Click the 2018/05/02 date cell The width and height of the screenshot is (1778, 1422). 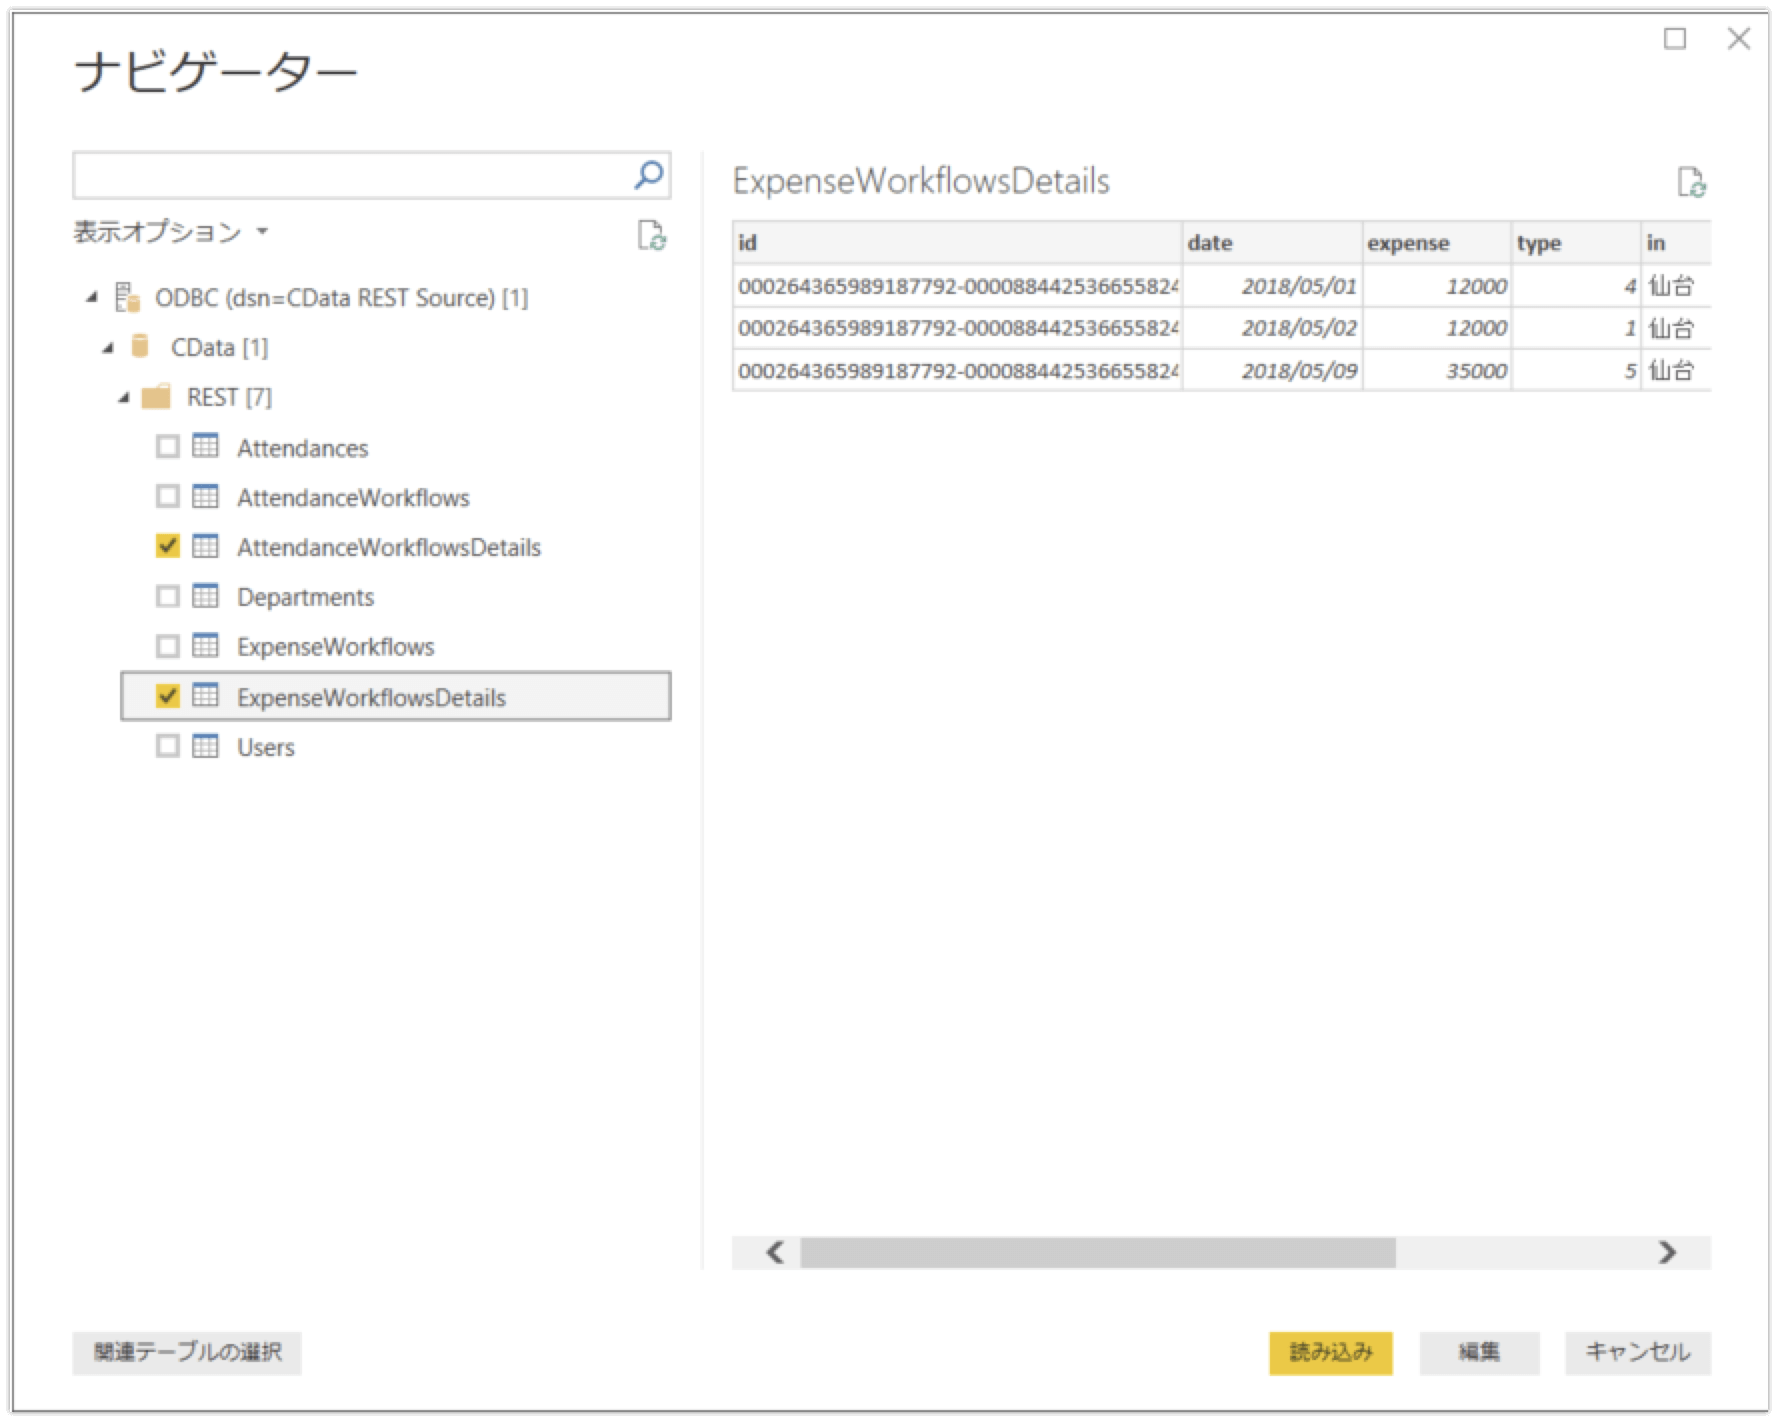click(1272, 328)
